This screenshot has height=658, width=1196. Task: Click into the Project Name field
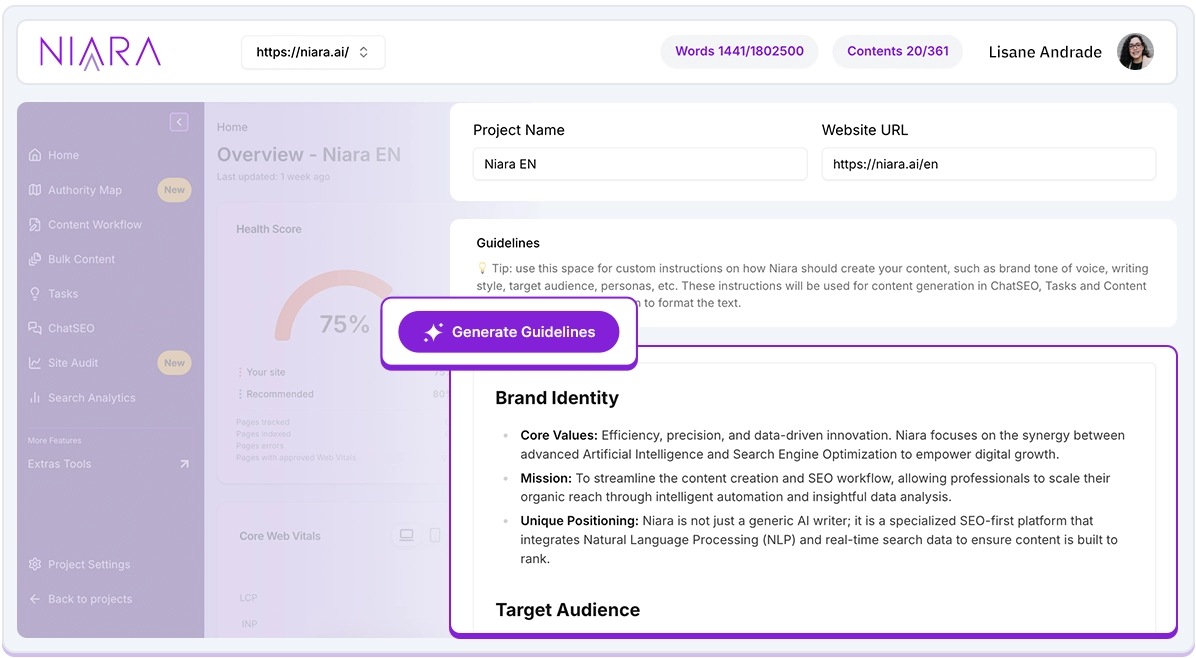[639, 164]
